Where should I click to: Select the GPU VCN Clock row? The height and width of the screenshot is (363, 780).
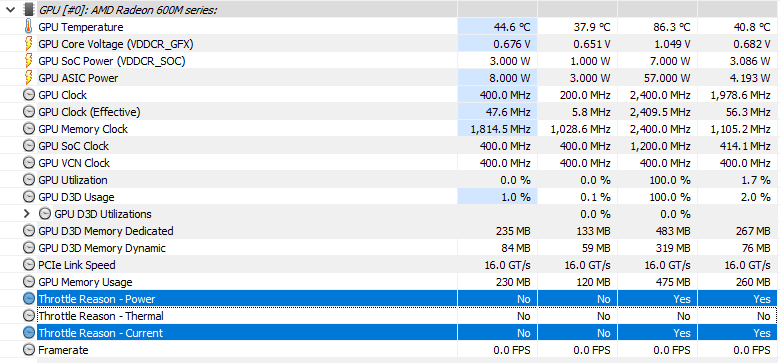pos(390,163)
